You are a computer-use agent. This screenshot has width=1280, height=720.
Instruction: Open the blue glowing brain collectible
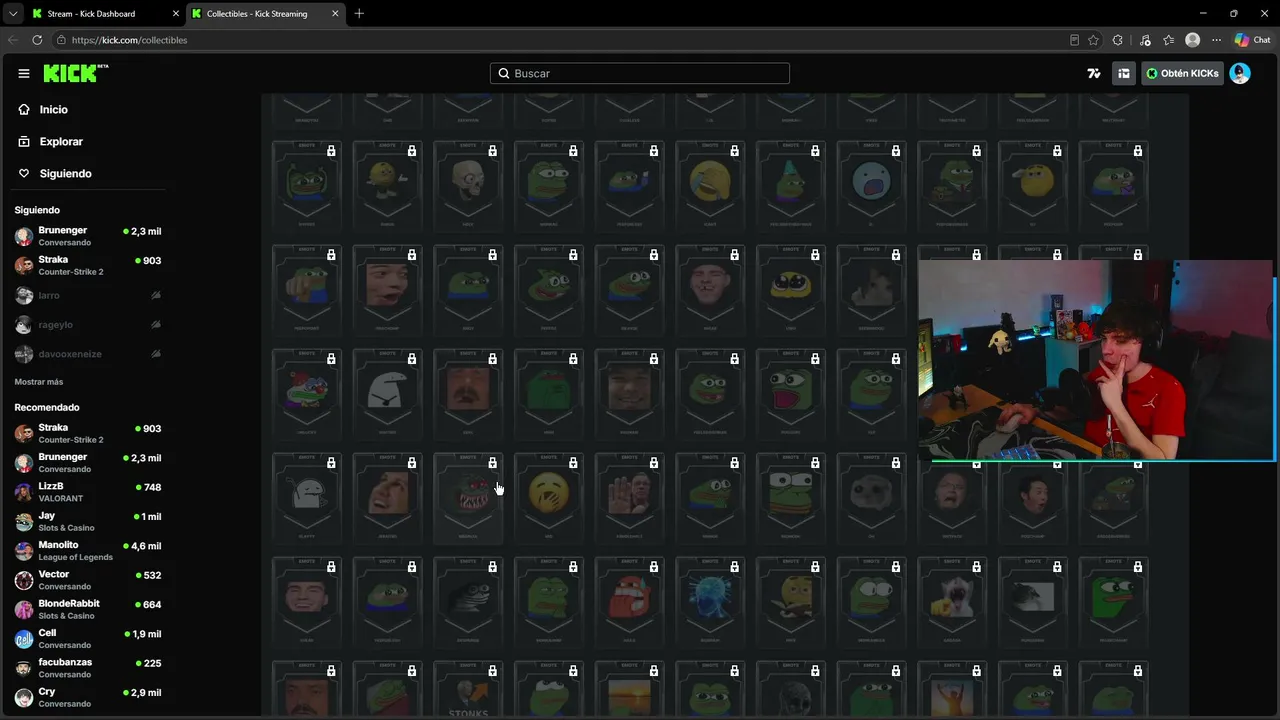(x=710, y=602)
